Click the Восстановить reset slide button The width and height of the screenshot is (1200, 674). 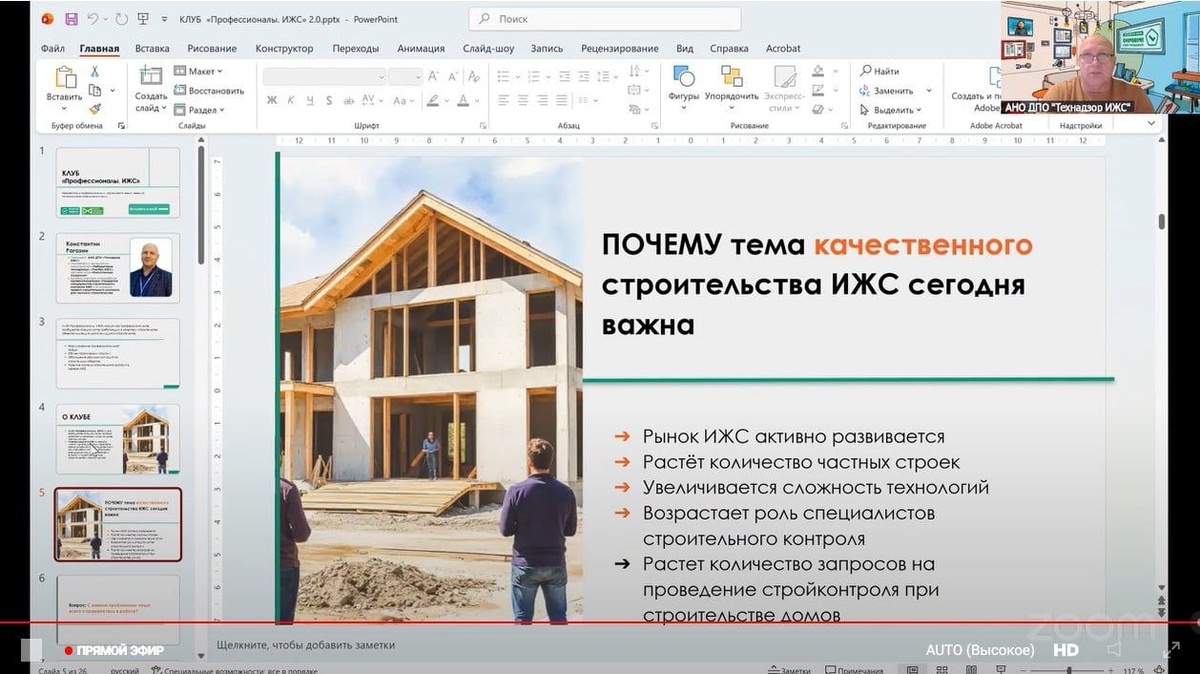point(210,90)
